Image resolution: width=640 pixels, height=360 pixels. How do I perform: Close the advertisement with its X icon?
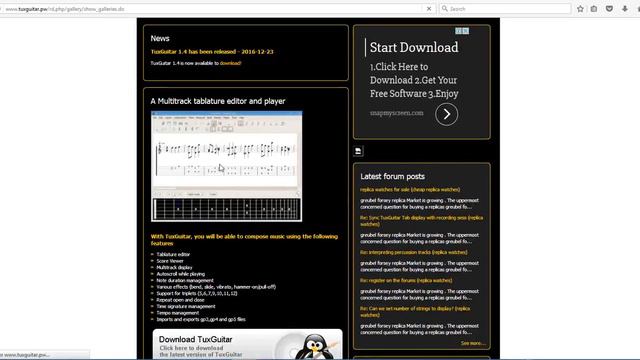[466, 31]
